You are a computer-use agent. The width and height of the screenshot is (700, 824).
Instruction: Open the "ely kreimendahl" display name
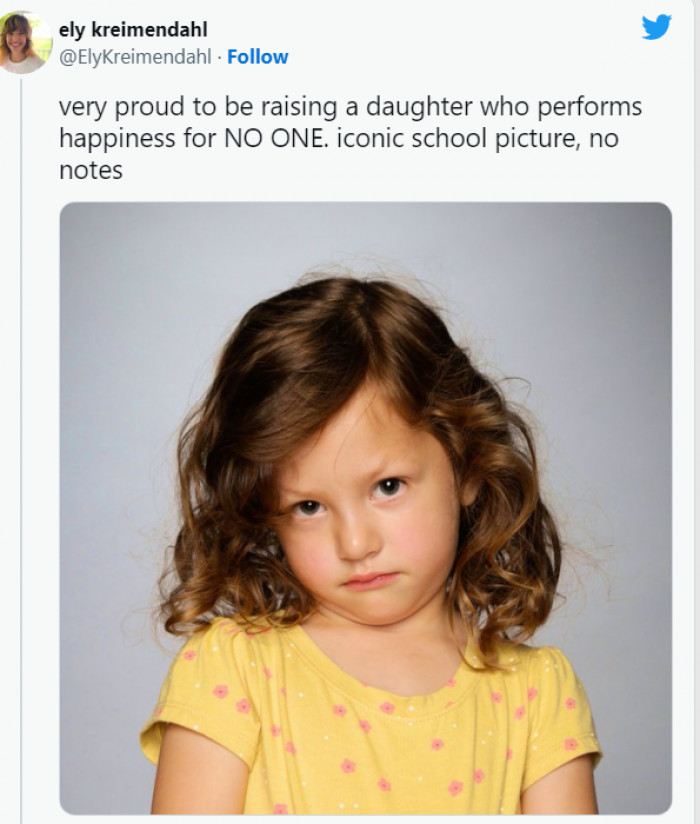[134, 30]
